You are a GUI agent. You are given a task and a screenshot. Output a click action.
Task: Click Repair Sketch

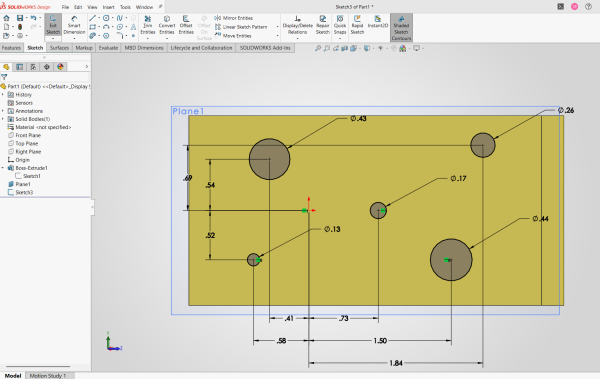pos(323,25)
